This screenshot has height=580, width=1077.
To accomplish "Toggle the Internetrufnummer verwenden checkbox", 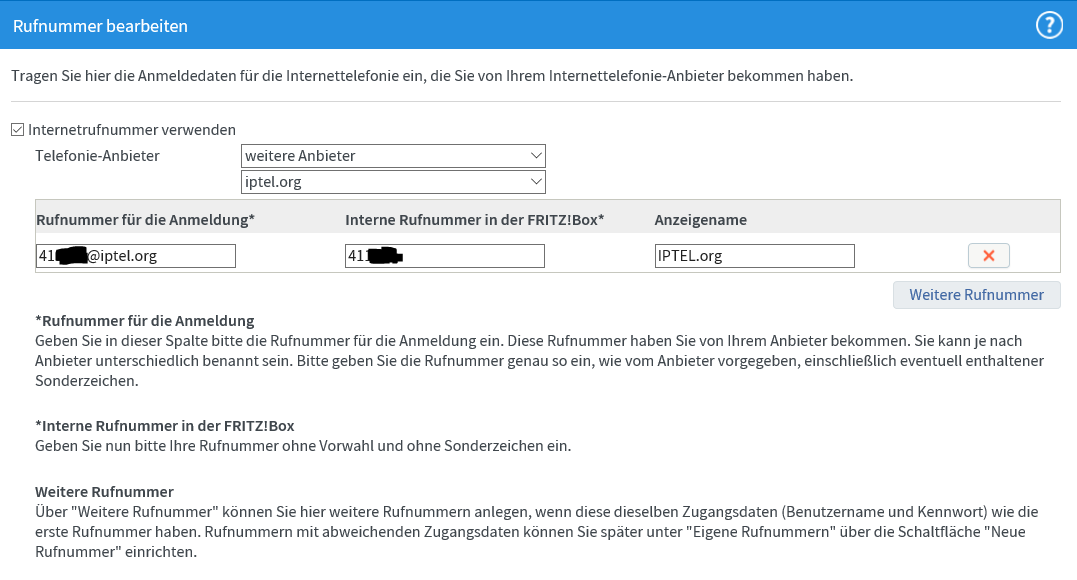I will click(17, 129).
